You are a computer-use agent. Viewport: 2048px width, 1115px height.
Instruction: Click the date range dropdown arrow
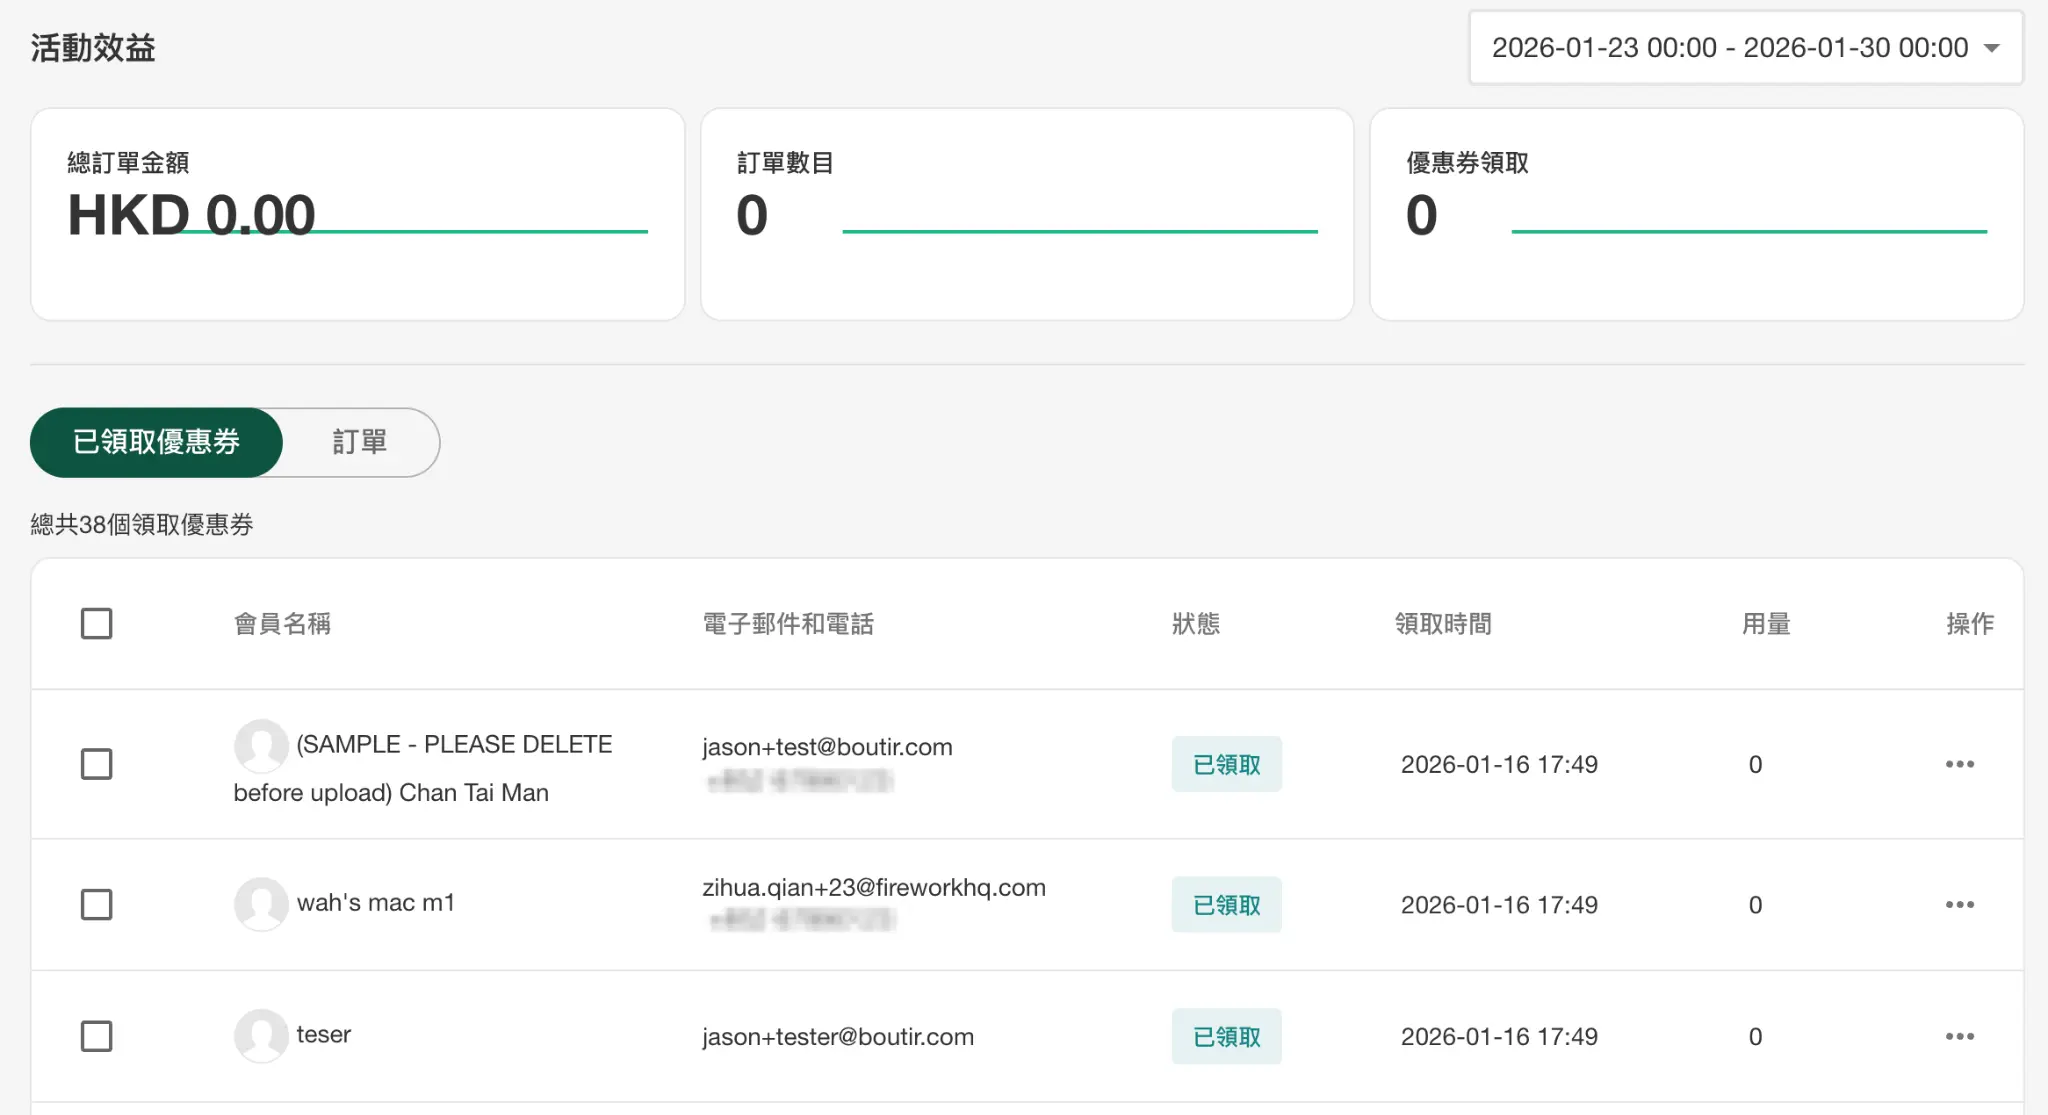click(1991, 48)
